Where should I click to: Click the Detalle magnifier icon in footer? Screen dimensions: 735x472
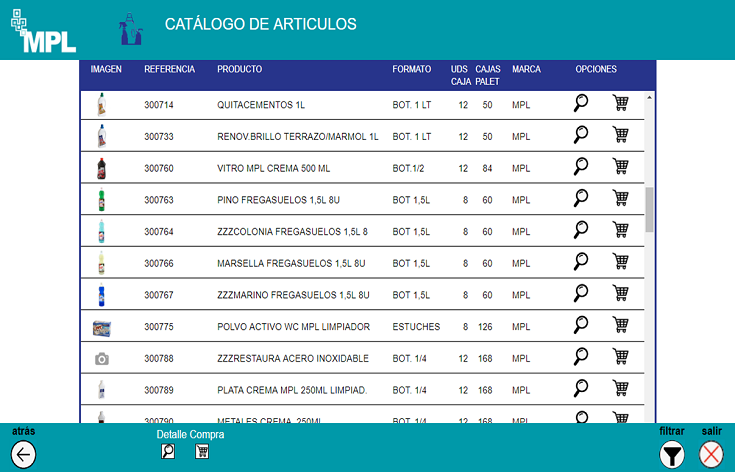168,451
